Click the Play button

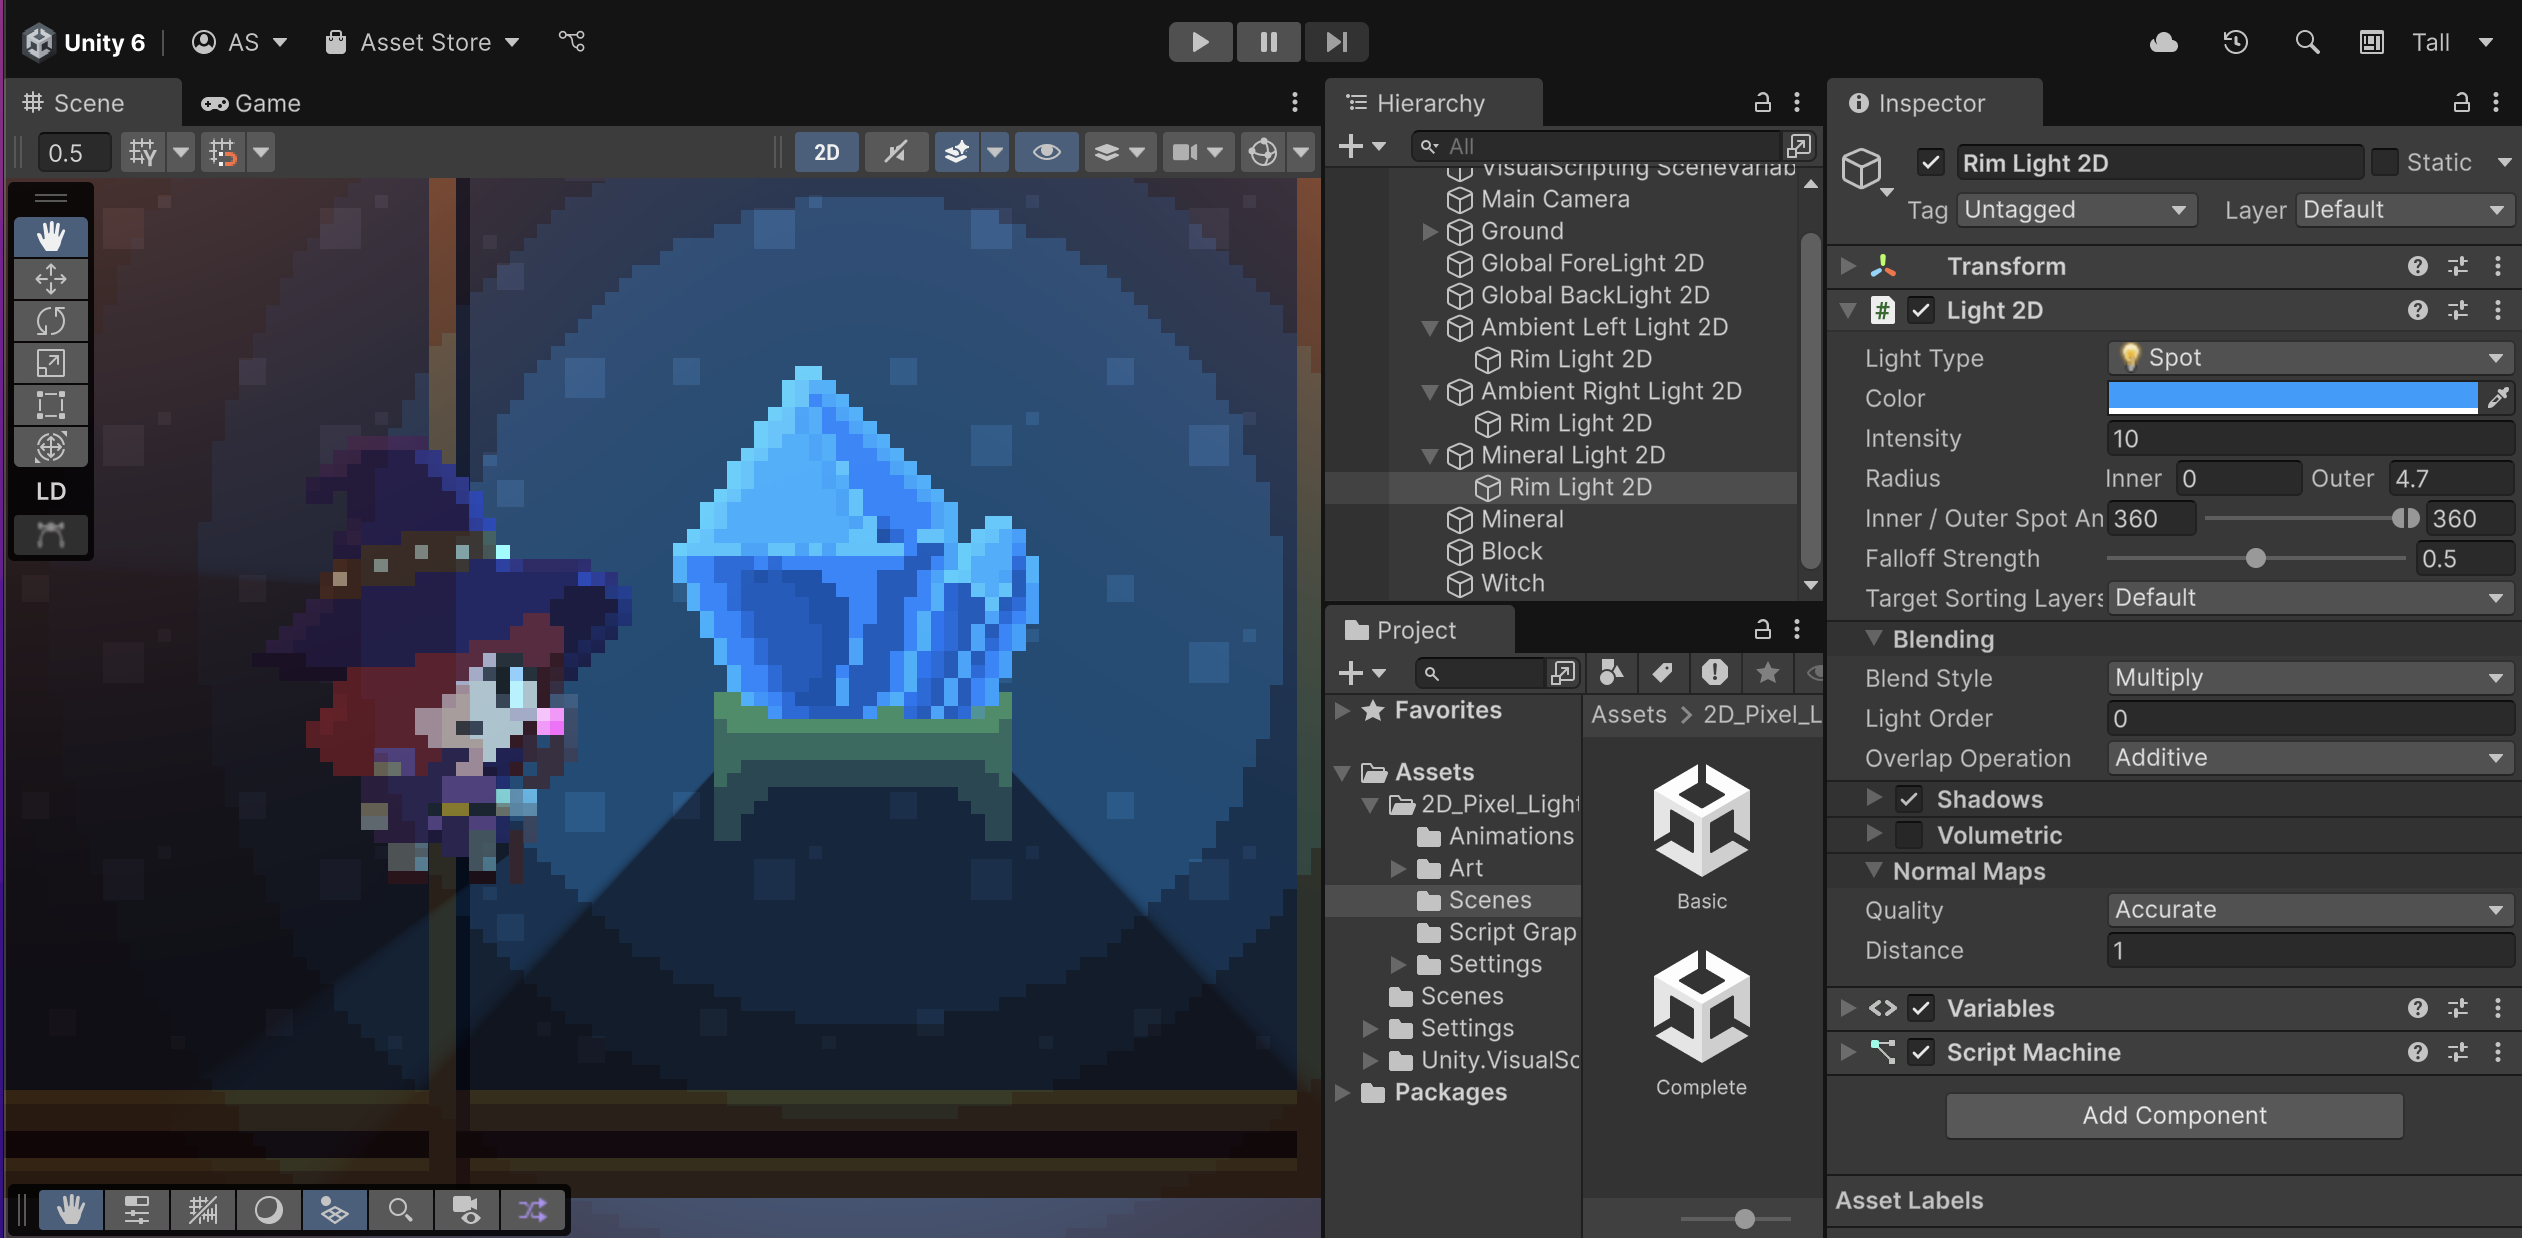click(1200, 42)
